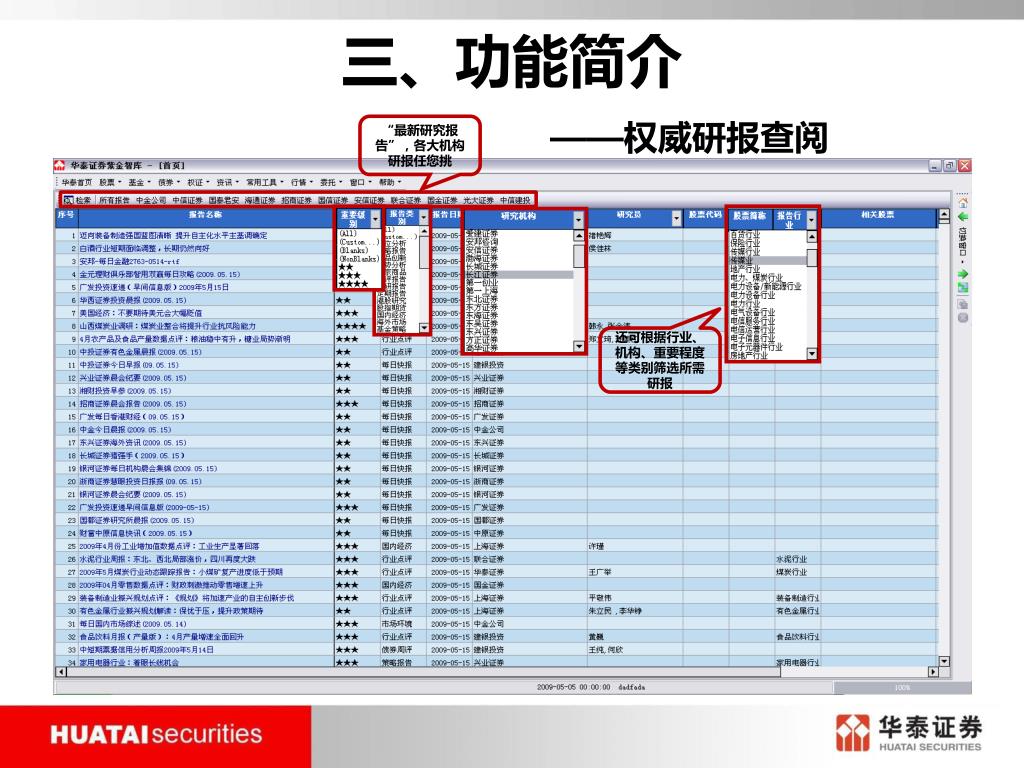Choose (All) in the 重要级别 filter list

click(347, 233)
